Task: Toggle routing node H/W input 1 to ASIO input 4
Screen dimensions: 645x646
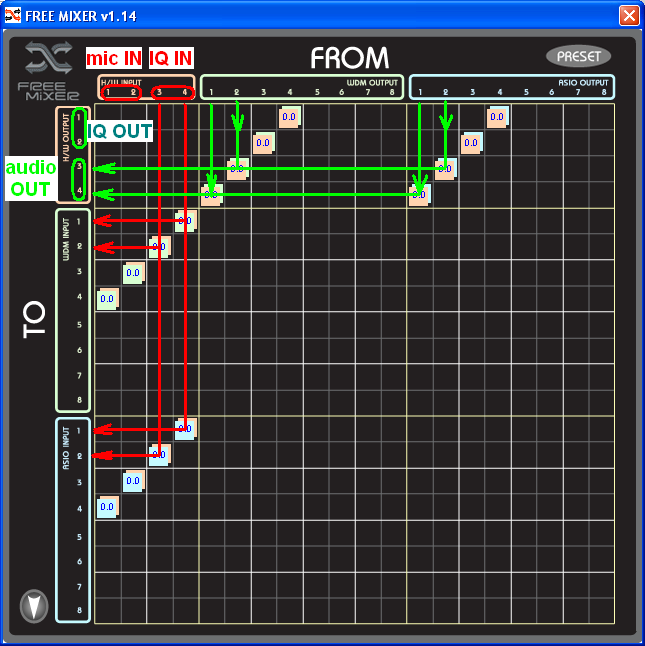Action: (x=108, y=507)
